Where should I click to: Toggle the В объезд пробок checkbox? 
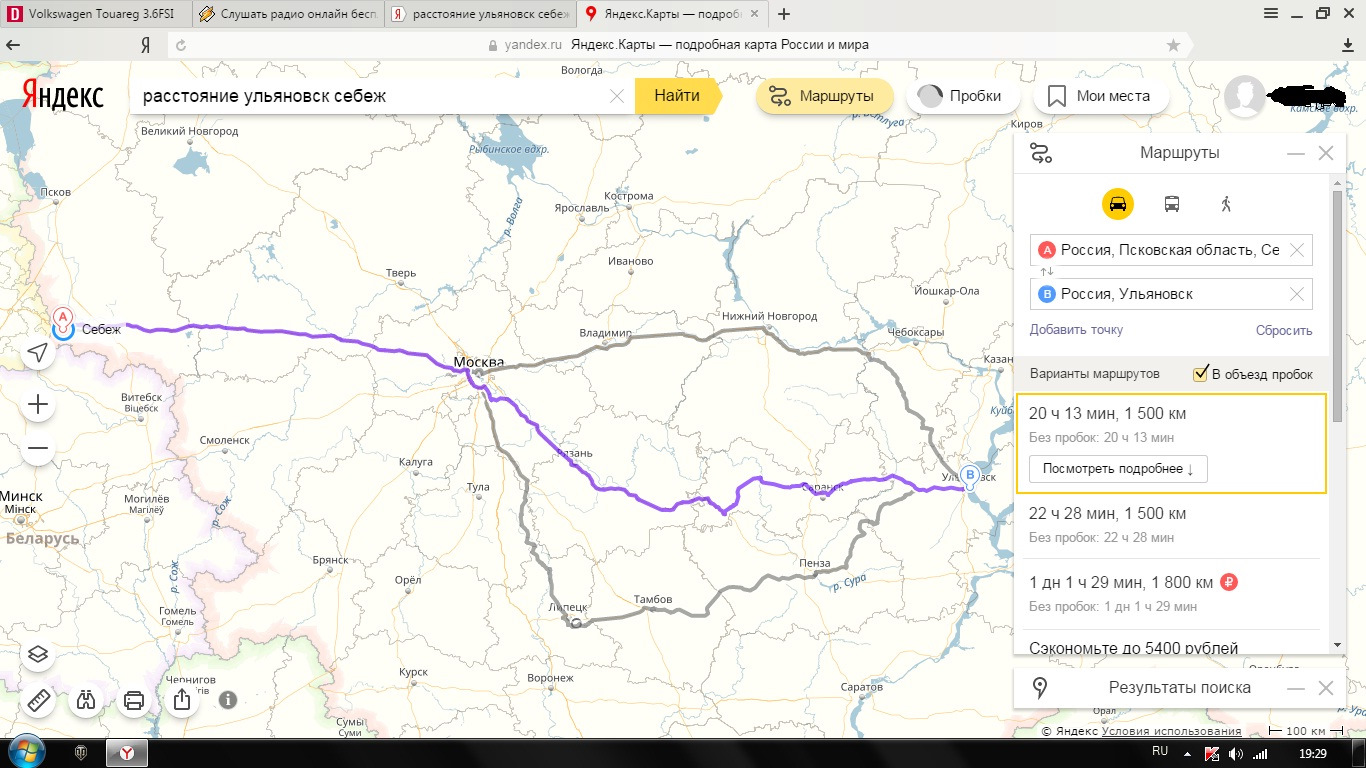coord(1201,374)
